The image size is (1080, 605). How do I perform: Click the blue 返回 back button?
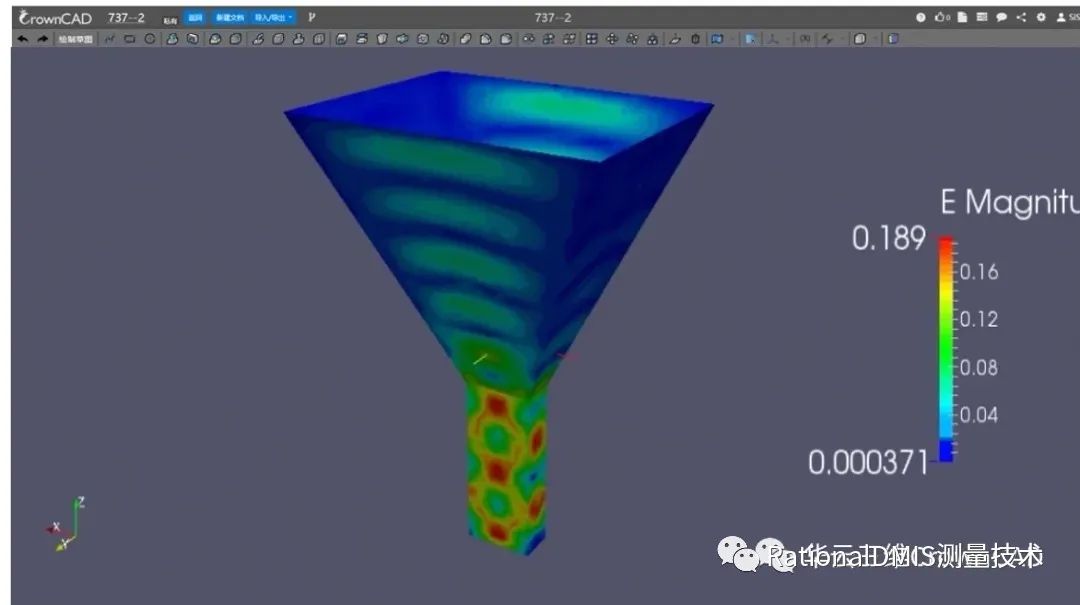(196, 18)
